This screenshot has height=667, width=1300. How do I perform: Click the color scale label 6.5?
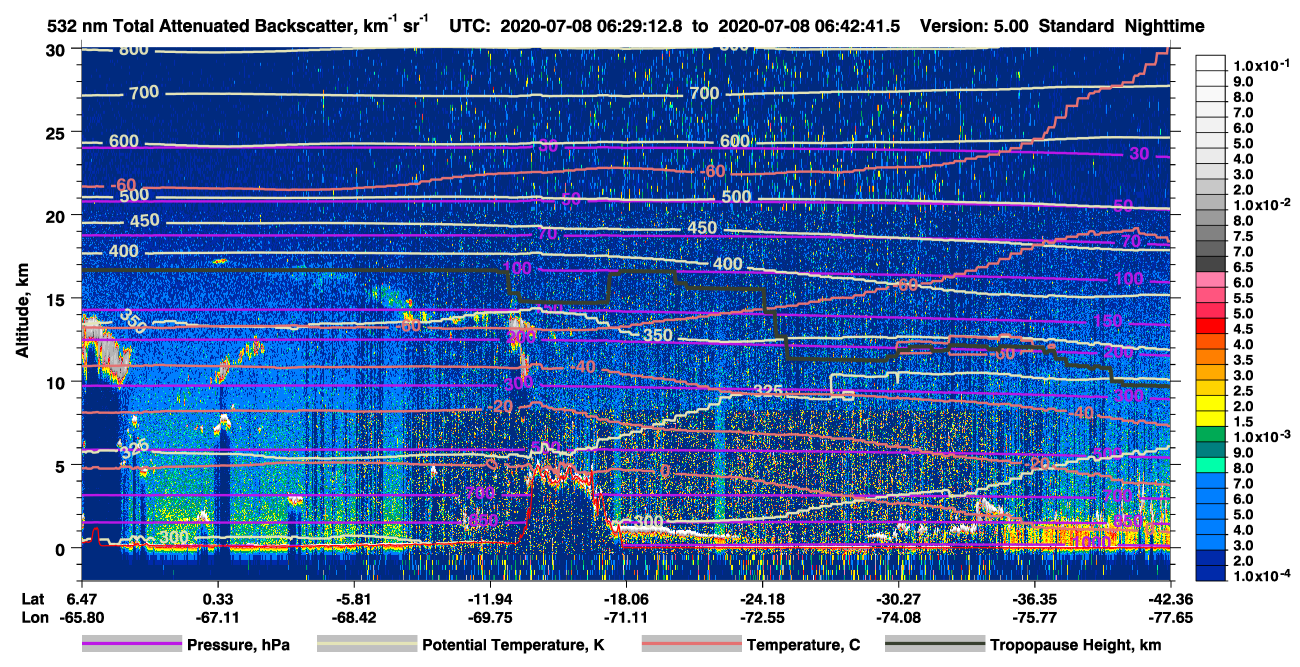coord(1243,267)
